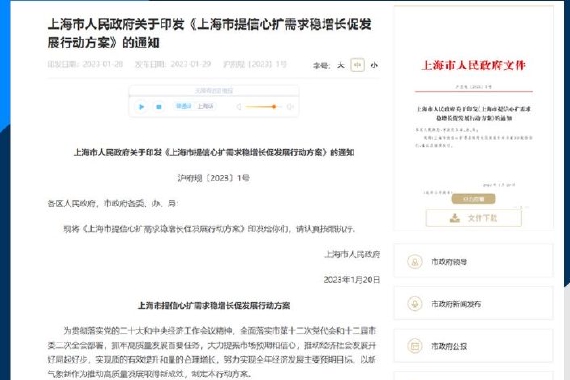
Task: Click the 印发日期 2023-01-20 text
Action: pos(85,64)
